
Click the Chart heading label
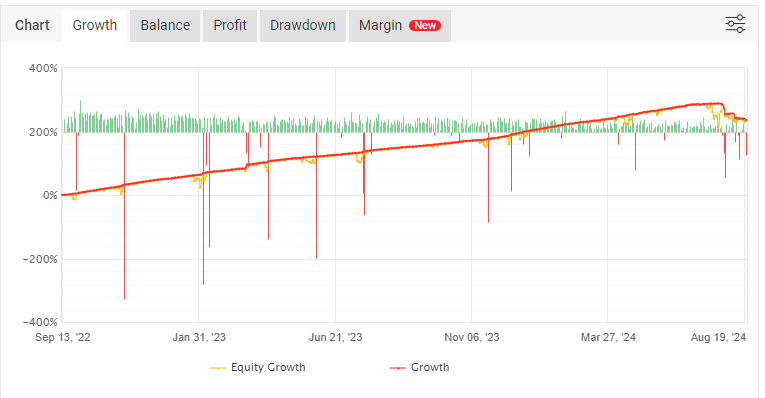click(x=32, y=25)
